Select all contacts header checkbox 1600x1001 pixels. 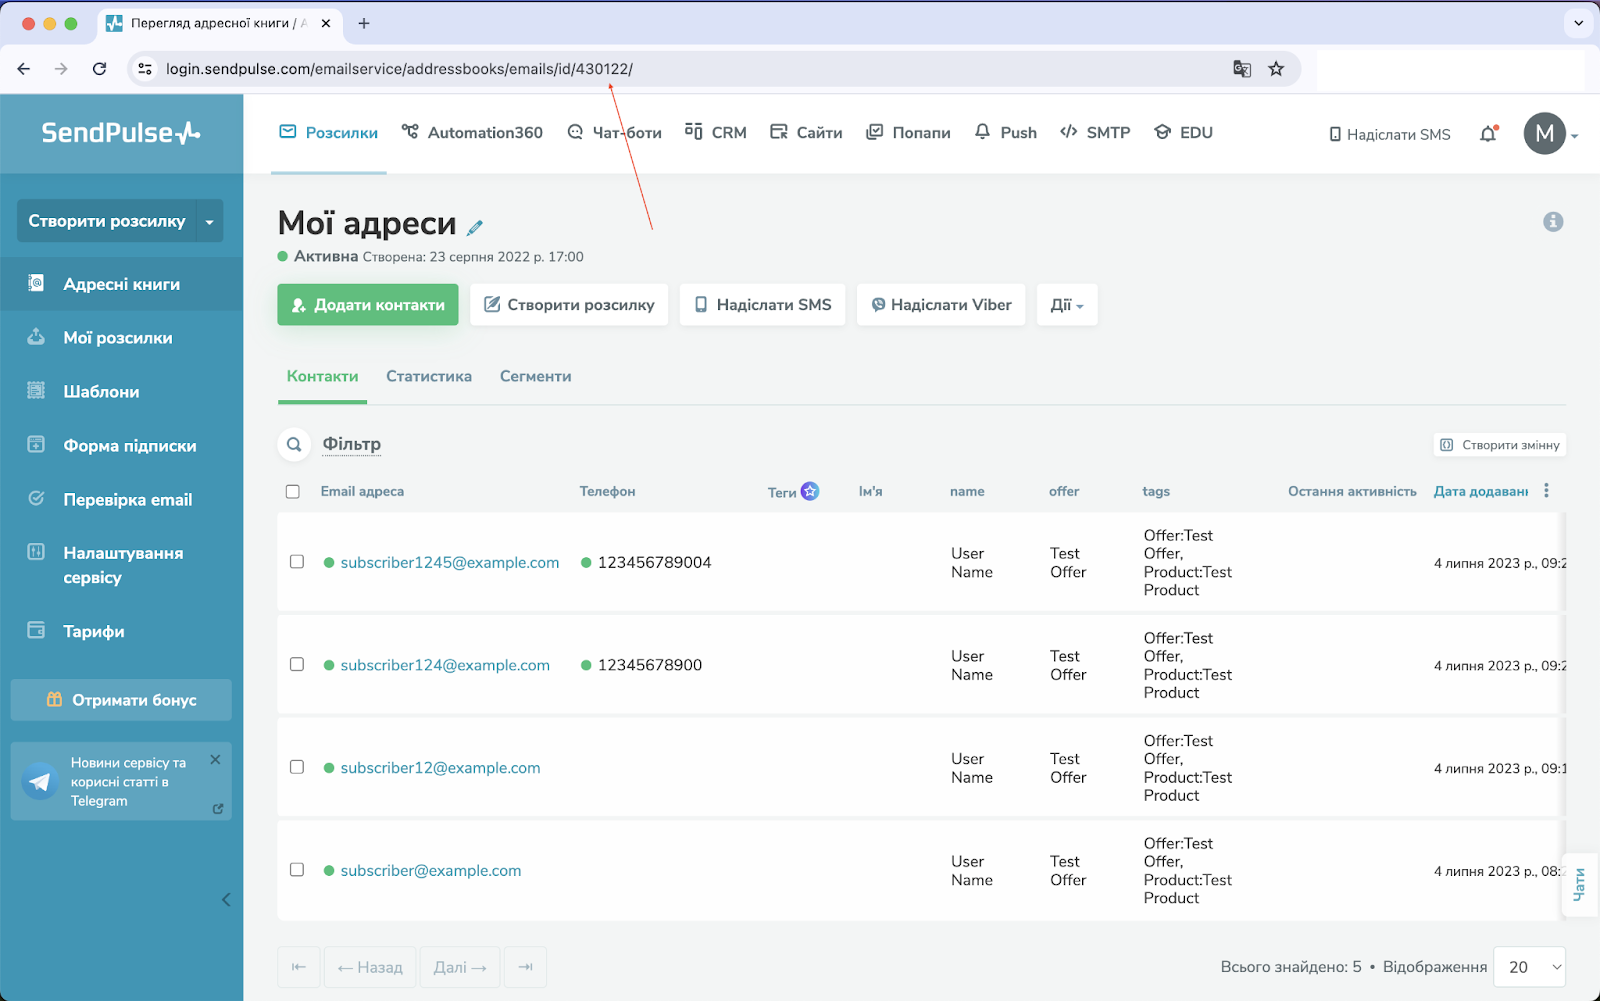pos(293,491)
